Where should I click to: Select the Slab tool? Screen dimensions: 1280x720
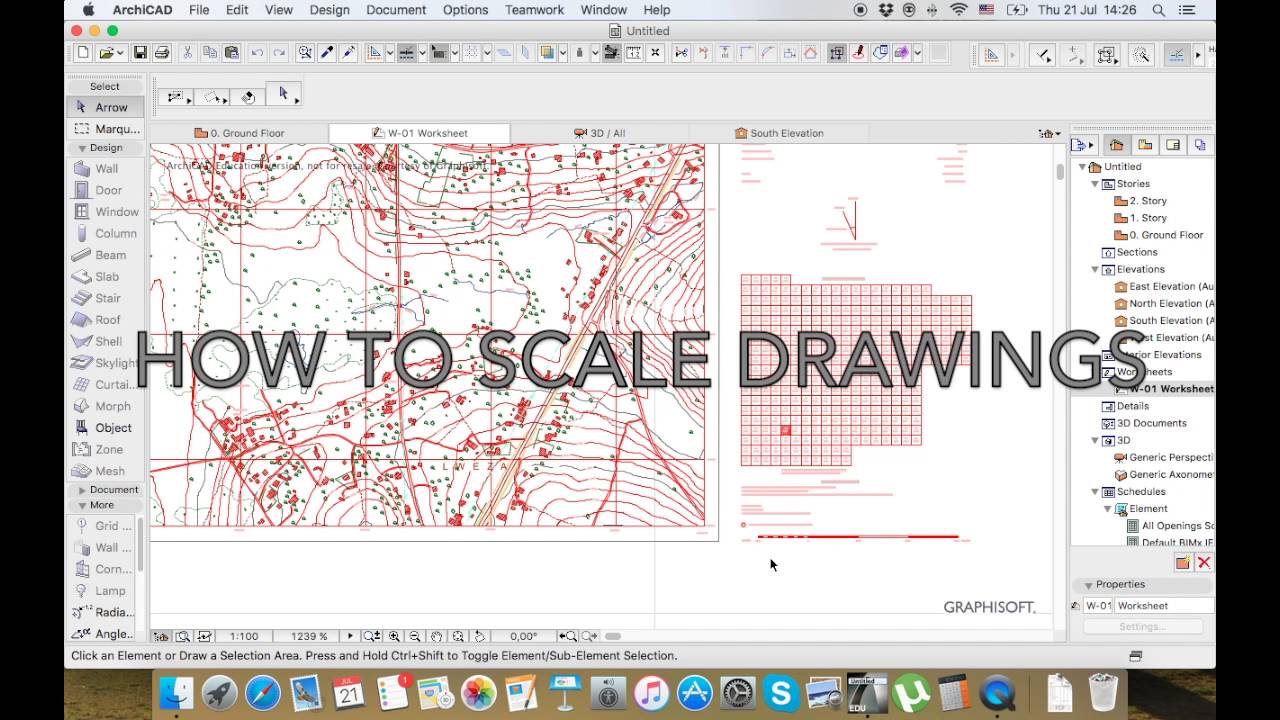click(x=106, y=277)
